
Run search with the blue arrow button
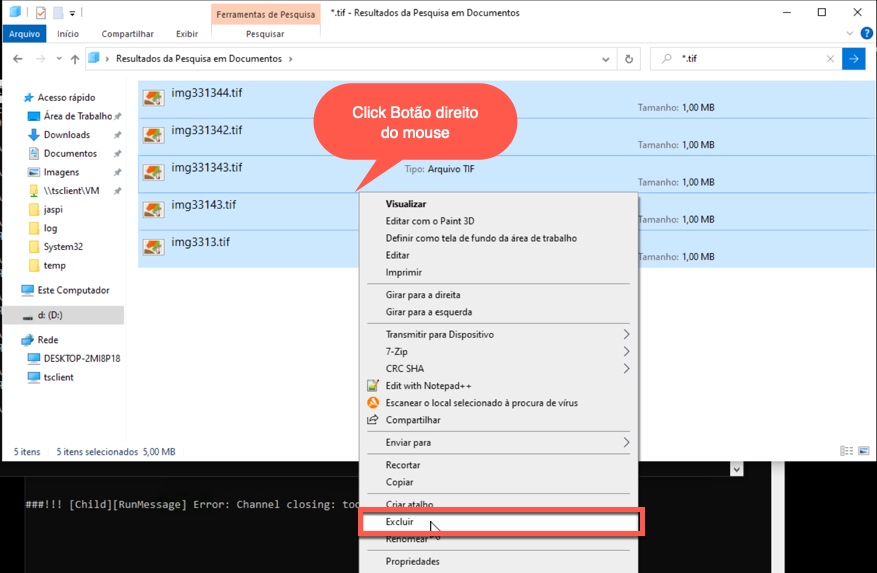tap(854, 59)
